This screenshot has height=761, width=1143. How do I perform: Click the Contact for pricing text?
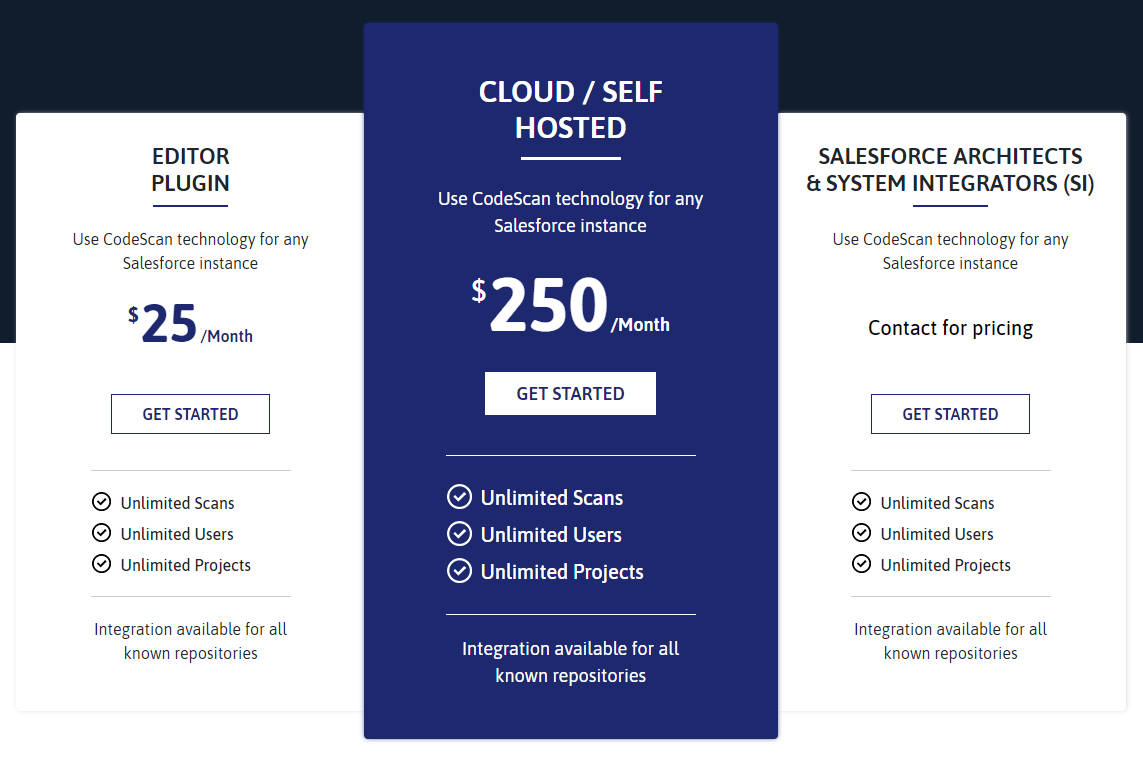click(950, 328)
